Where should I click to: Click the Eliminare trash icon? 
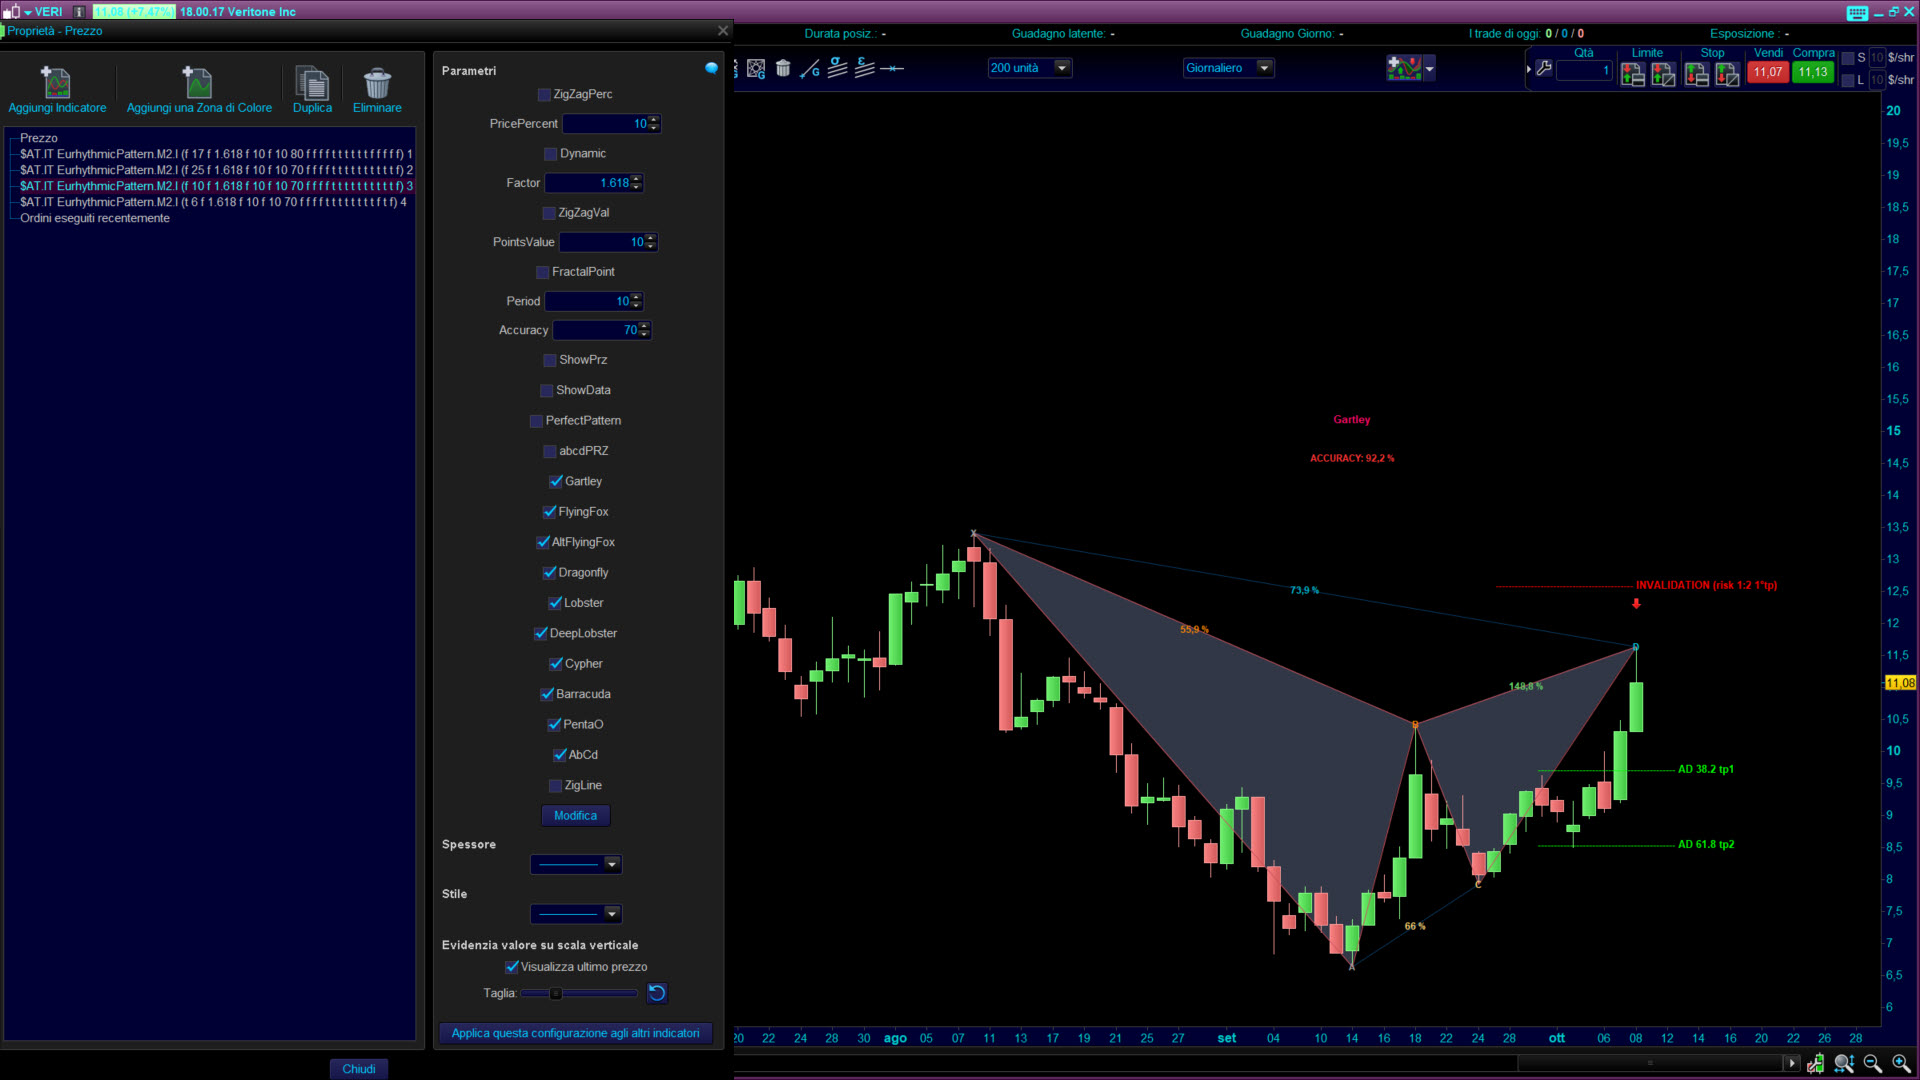pyautogui.click(x=377, y=83)
